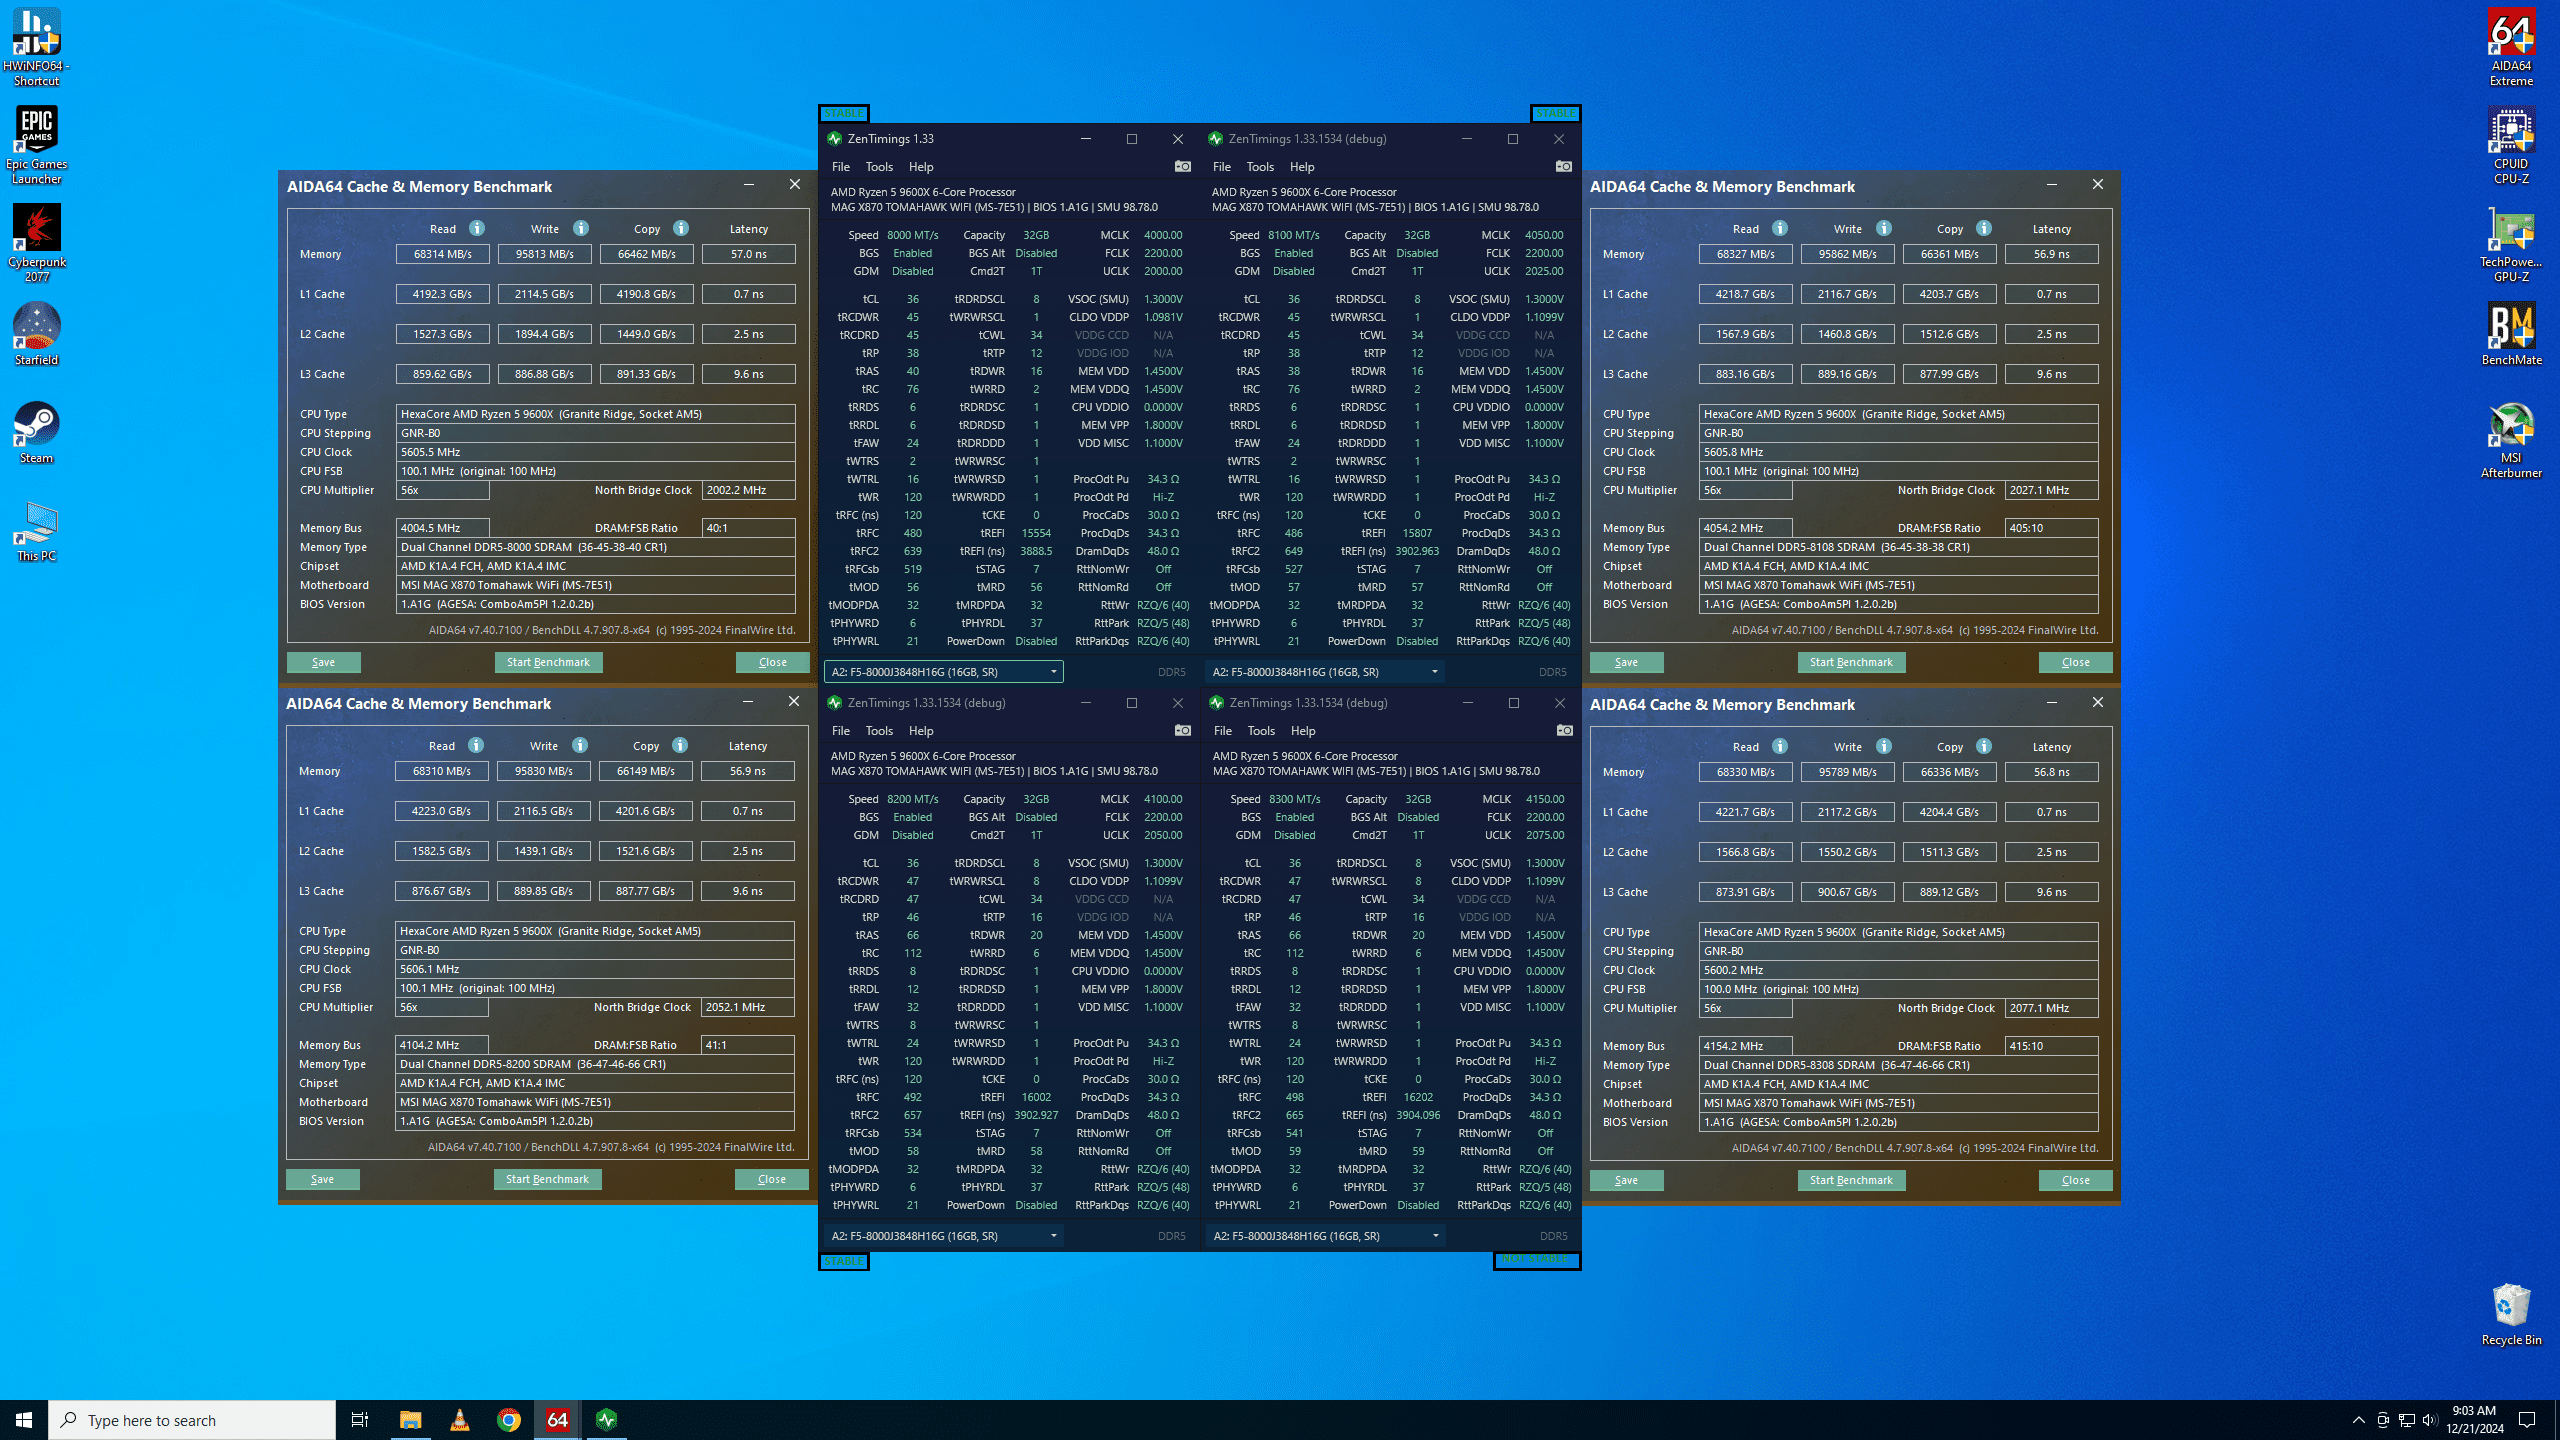Expand module dropdown in top-right ZenTimings window
Viewport: 2560px width, 1440px height.
coord(1434,672)
